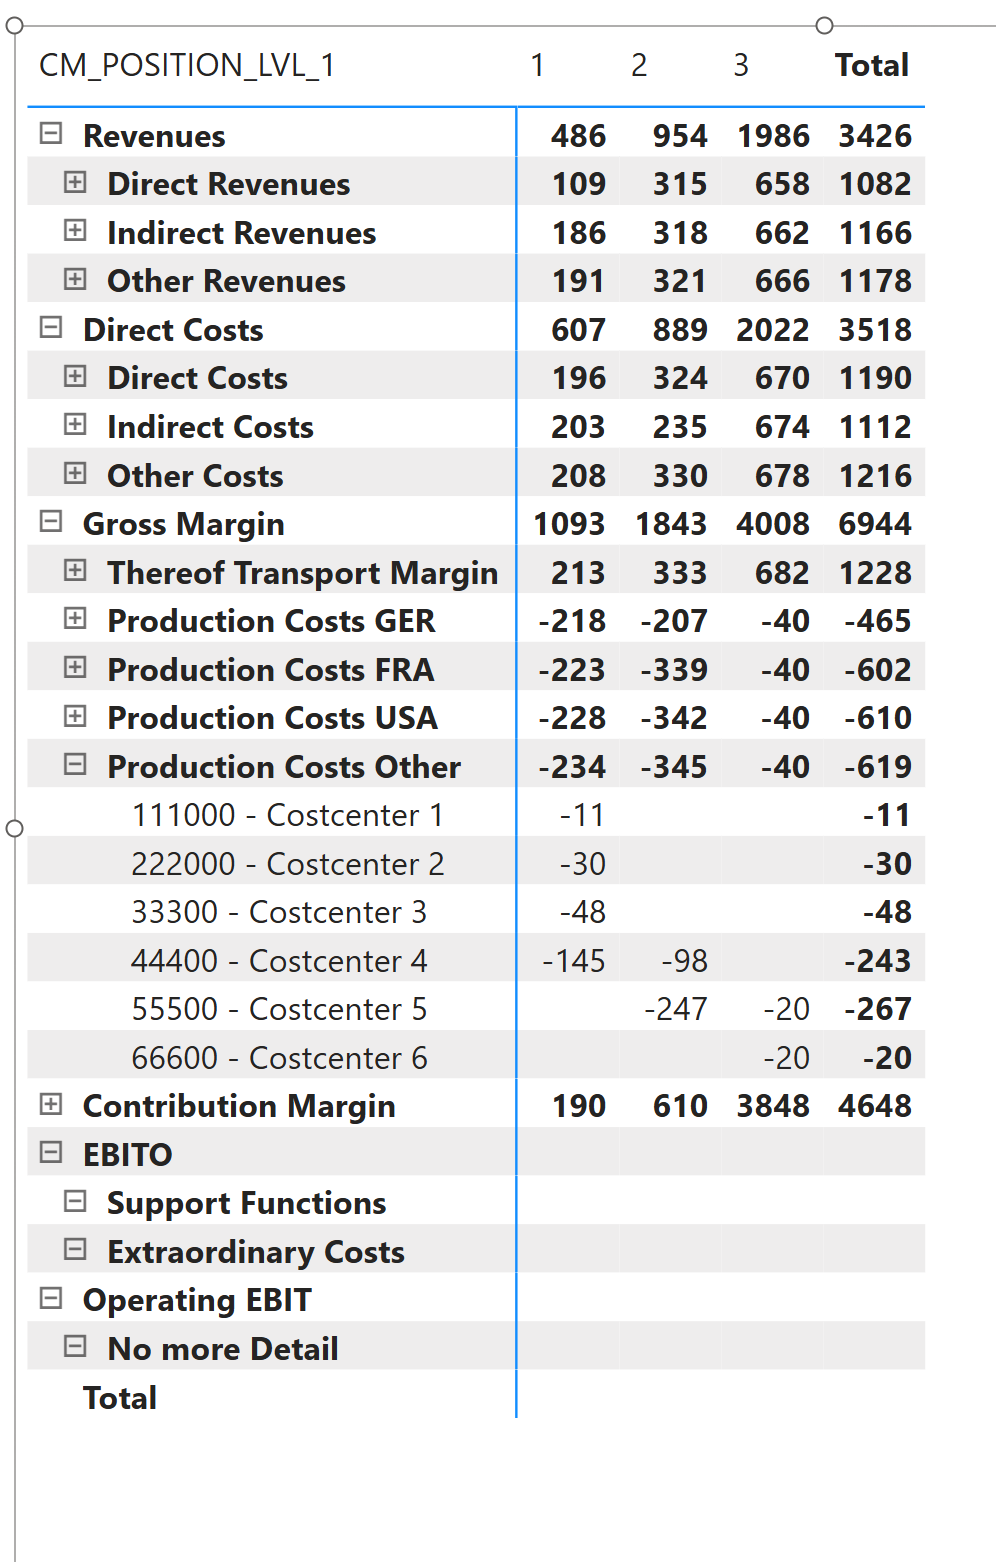The width and height of the screenshot is (996, 1562).
Task: Expand Production Costs GER row
Action: point(75,618)
